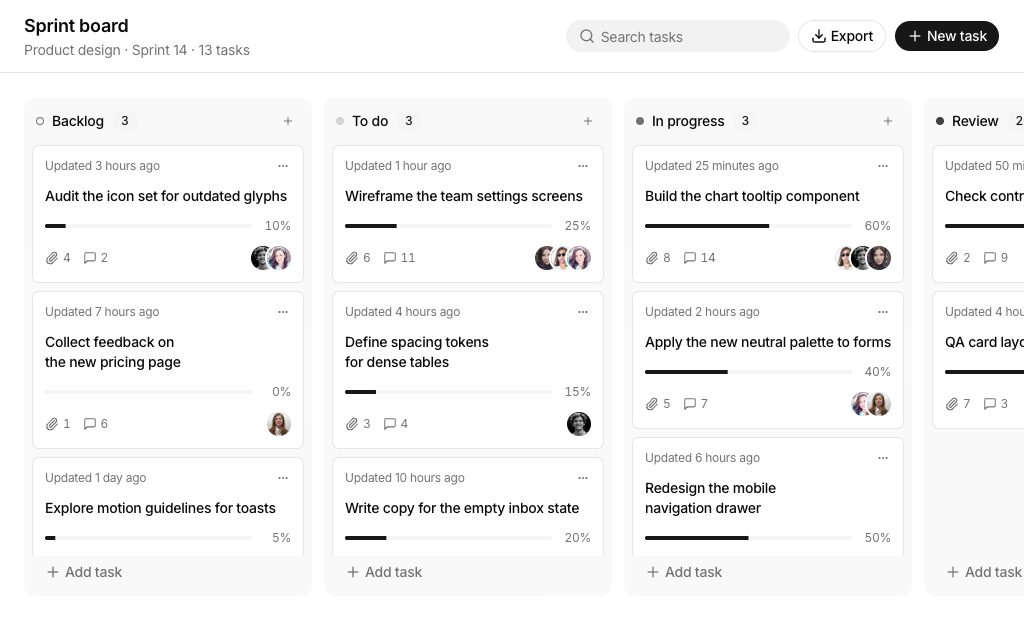Click progress bar on Audit icon set card
1024x620 pixels.
click(148, 226)
